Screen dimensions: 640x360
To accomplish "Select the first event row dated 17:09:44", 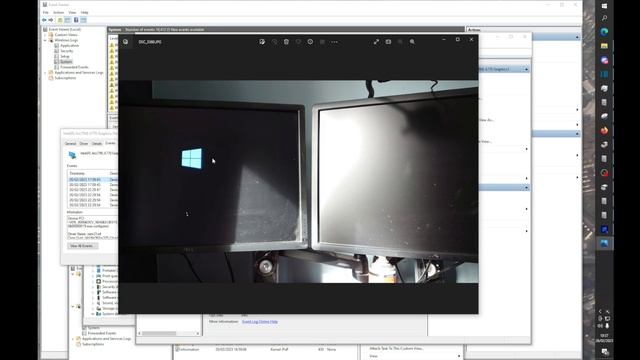I will click(x=93, y=180).
